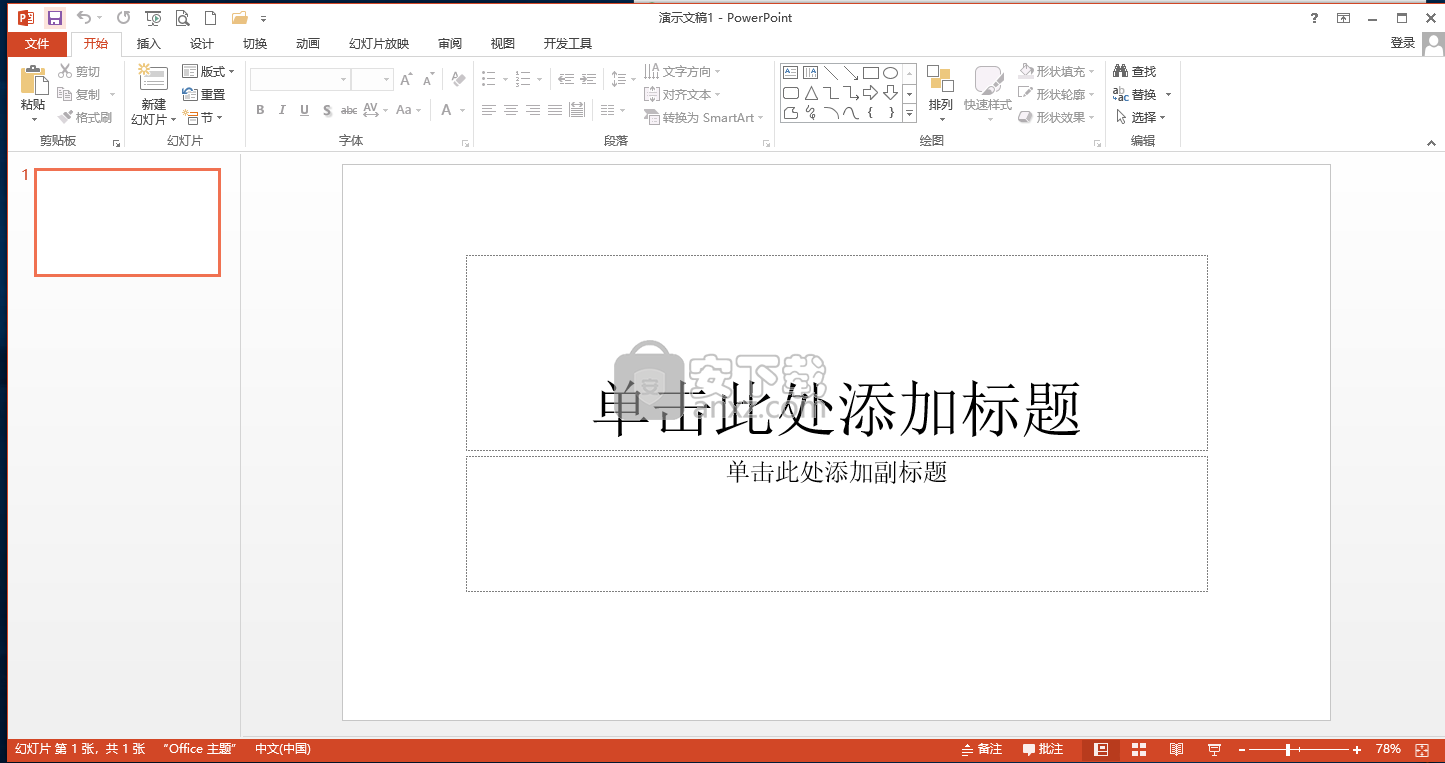The height and width of the screenshot is (763, 1445).
Task: Toggle strikethrough abc button
Action: pyautogui.click(x=349, y=110)
